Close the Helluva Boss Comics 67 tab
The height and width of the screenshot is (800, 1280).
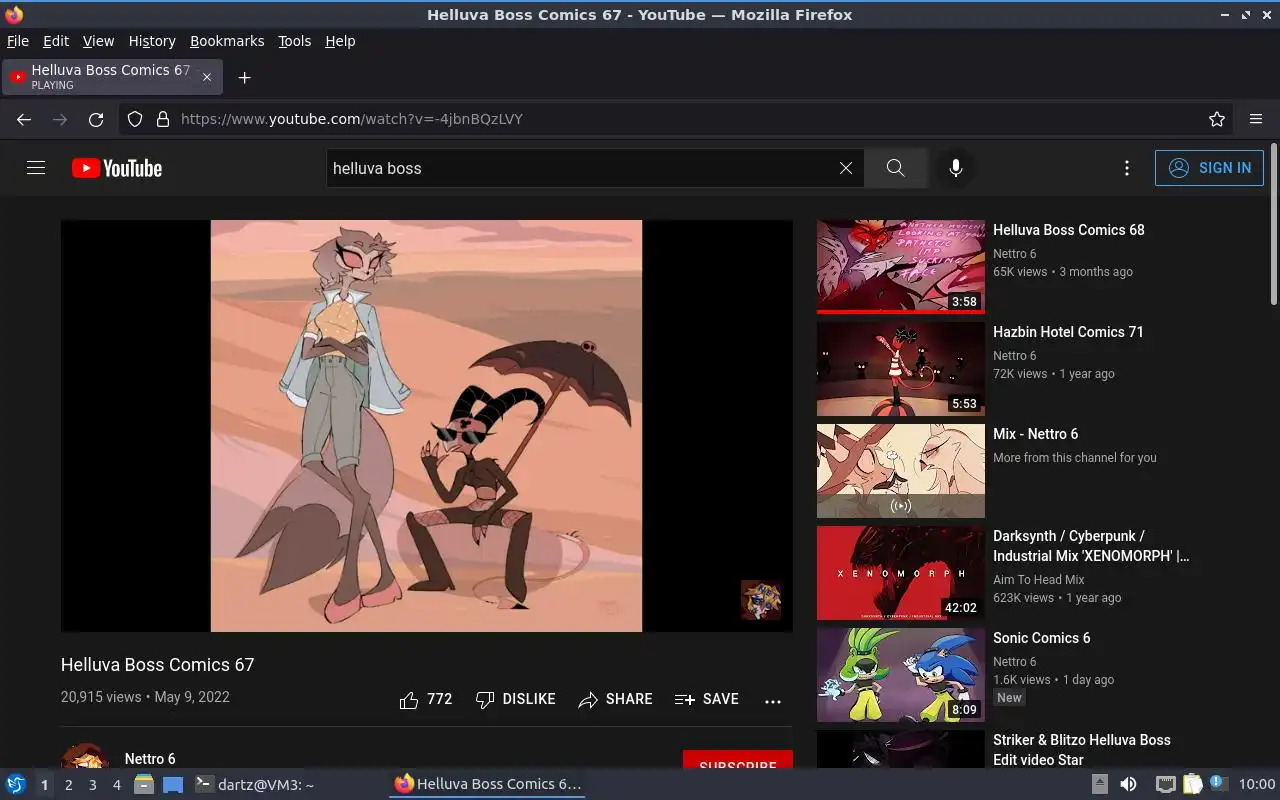tap(207, 77)
